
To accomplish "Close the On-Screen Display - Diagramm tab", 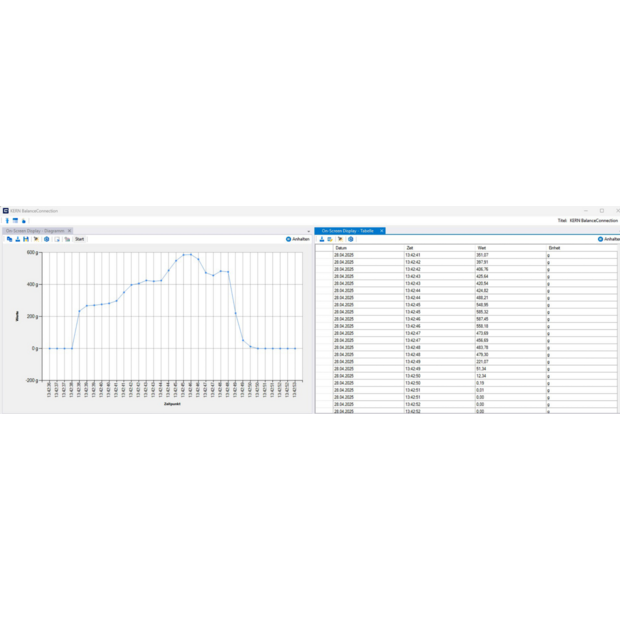I will [x=69, y=230].
